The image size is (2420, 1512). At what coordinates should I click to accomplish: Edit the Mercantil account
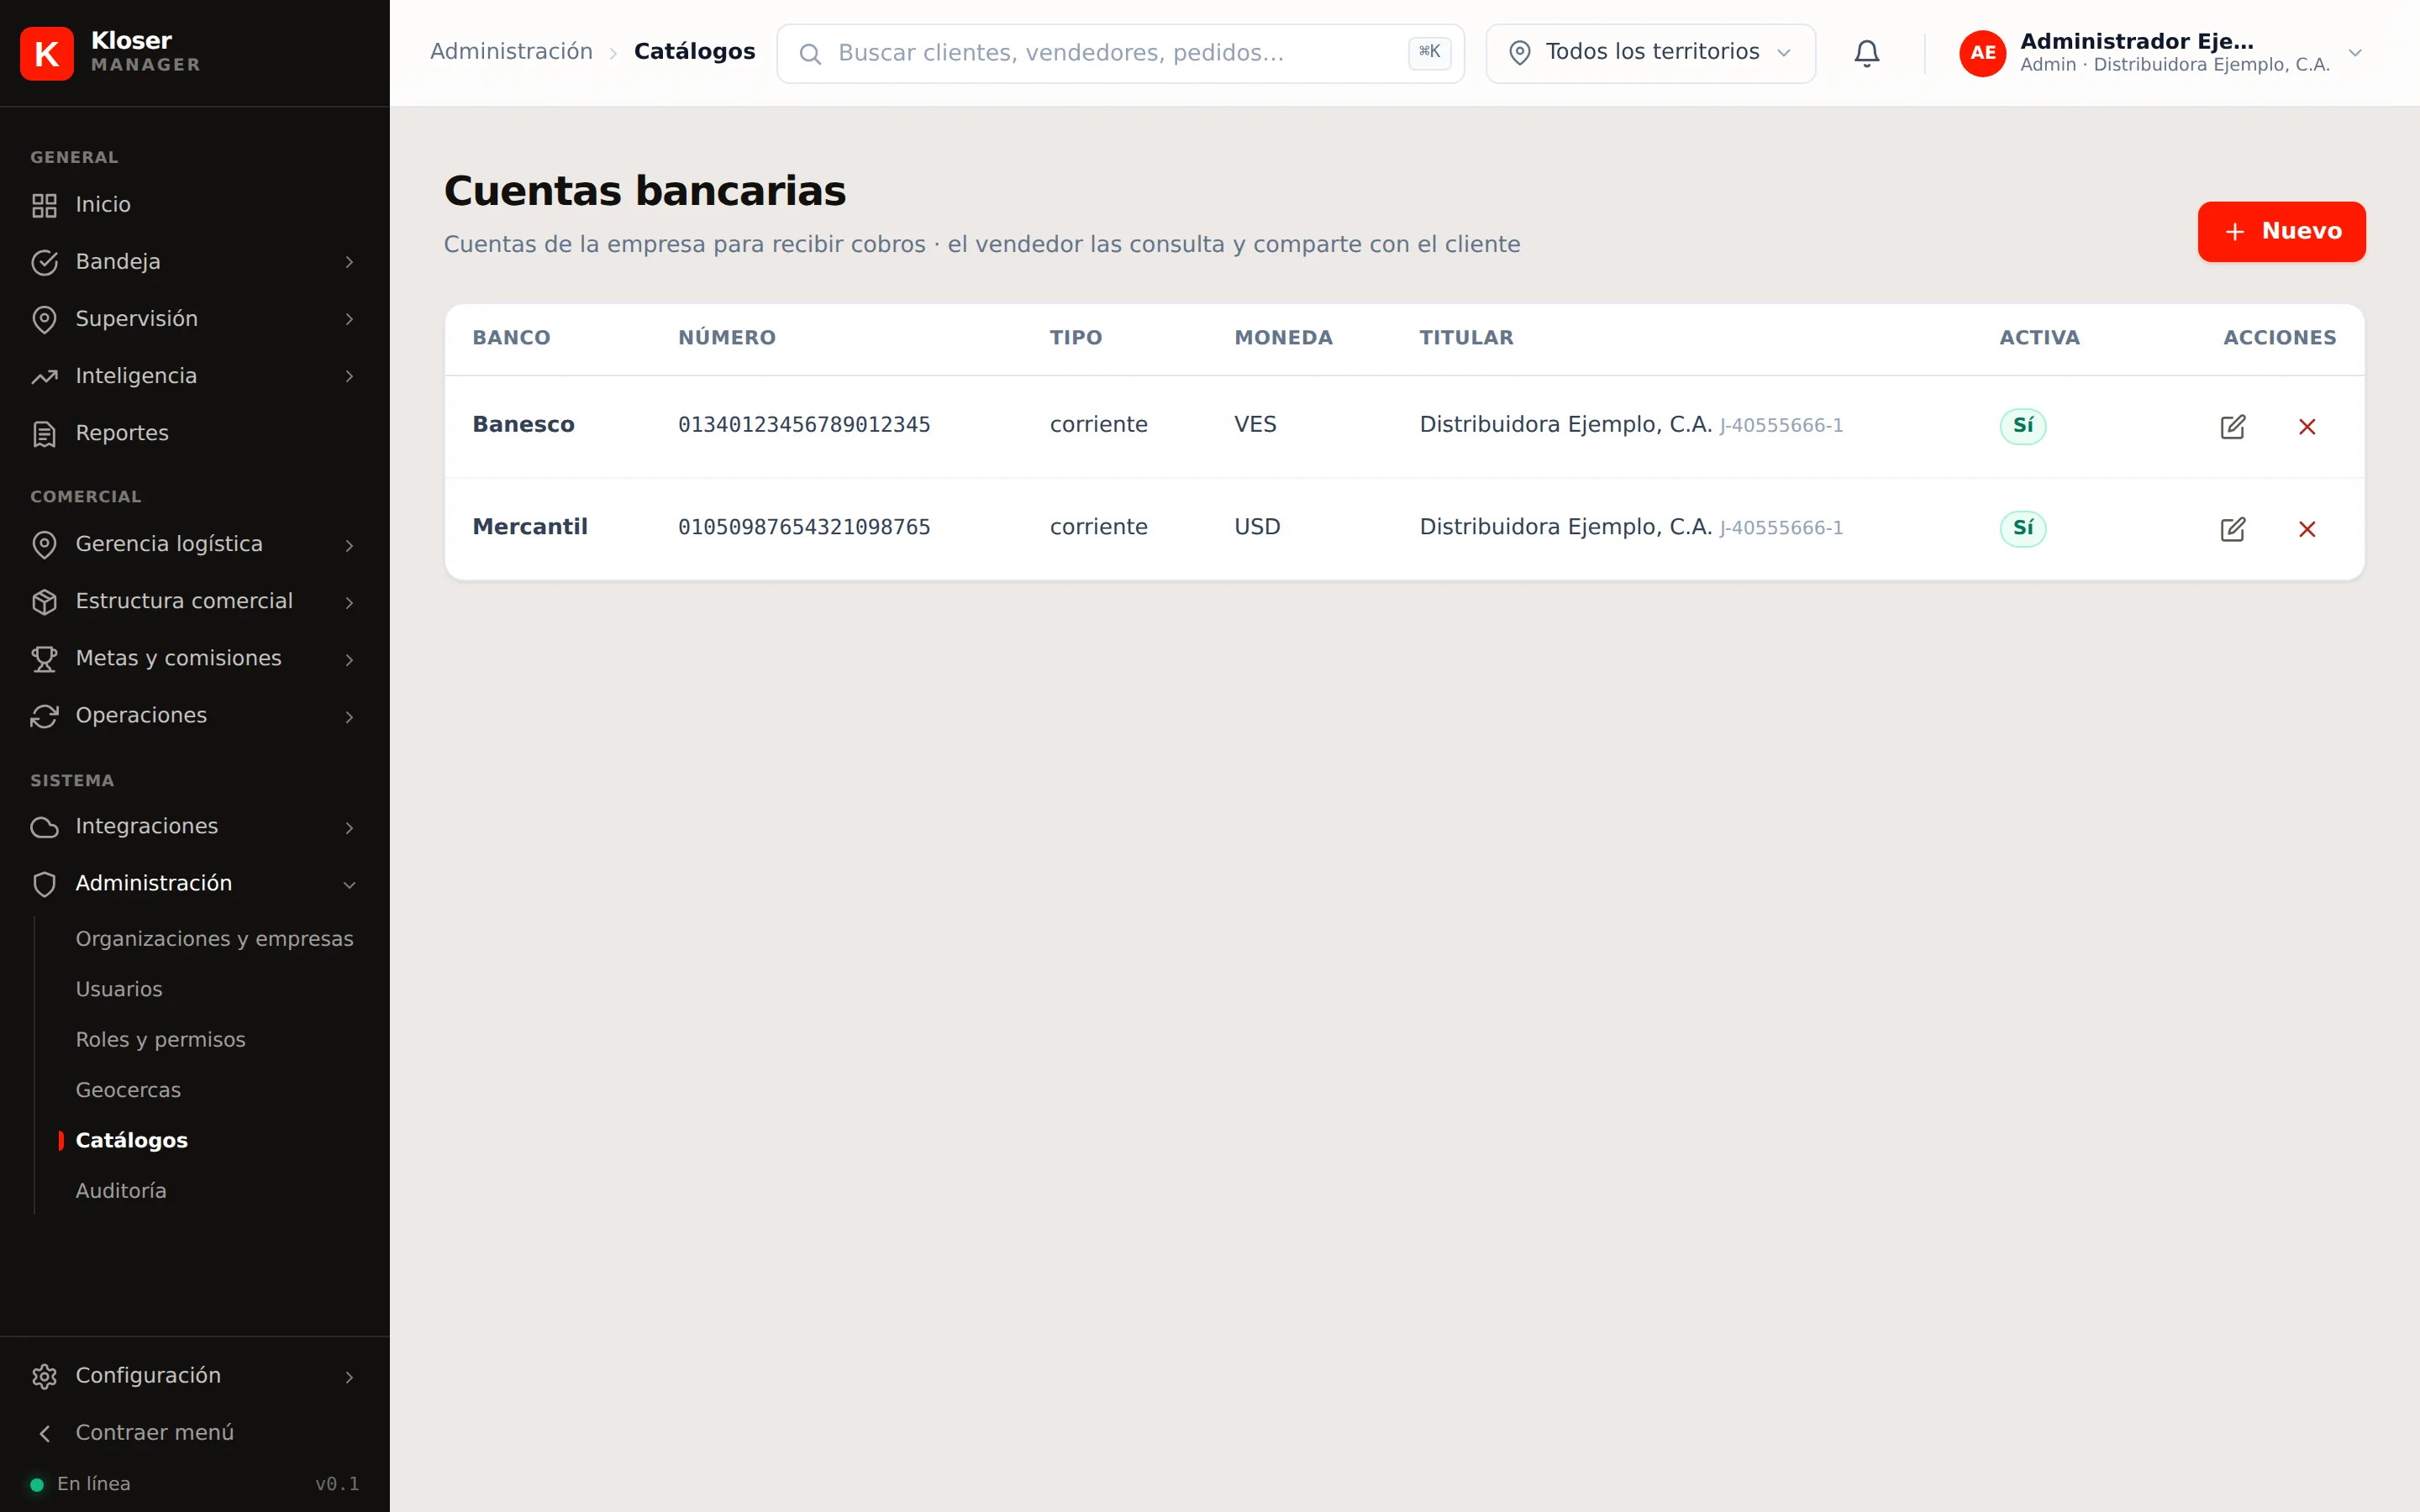click(x=2232, y=529)
